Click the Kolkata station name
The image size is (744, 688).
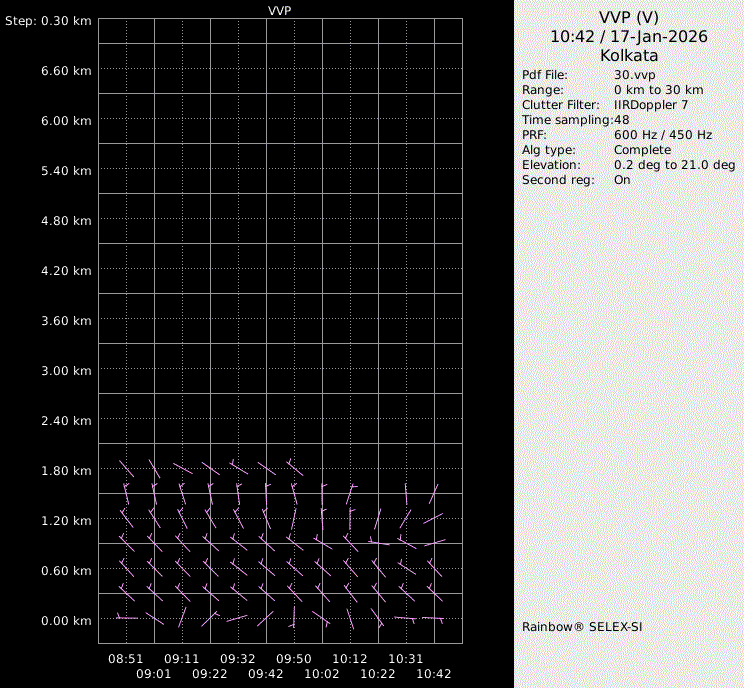[629, 56]
